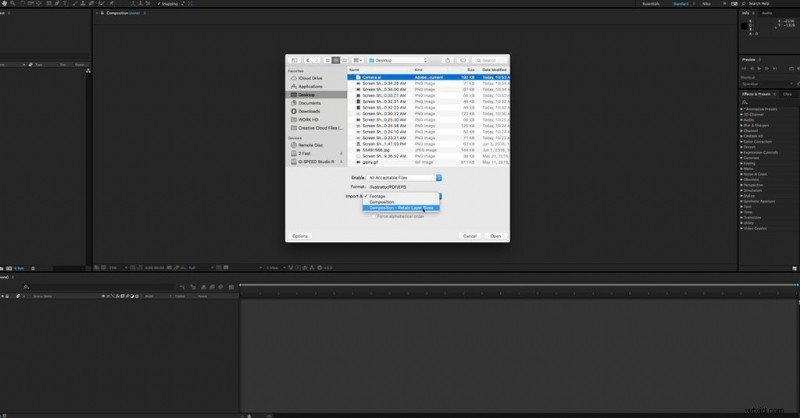Step to next frame in Preview panel

pyautogui.click(x=767, y=68)
